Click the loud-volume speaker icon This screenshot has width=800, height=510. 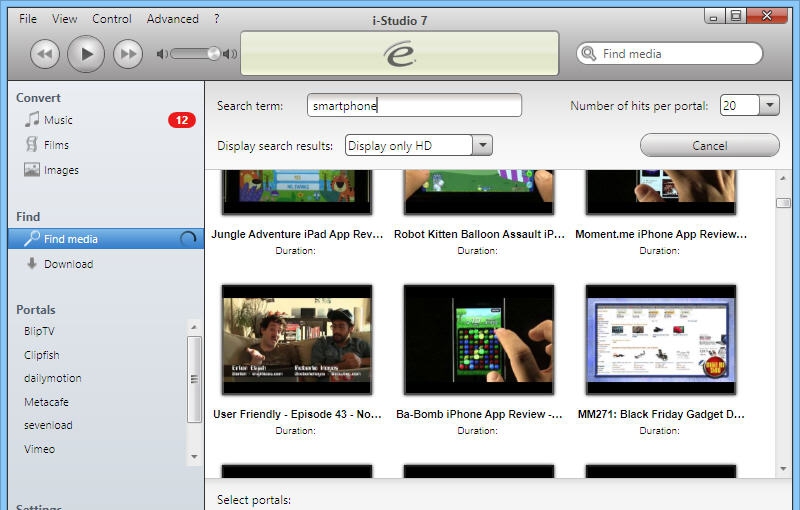click(x=230, y=54)
